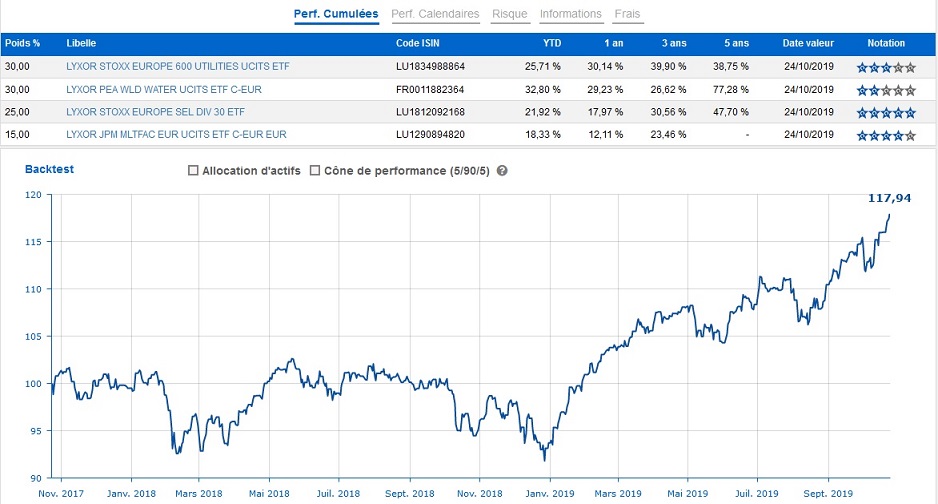
Task: Click the Backtest heading
Action: point(49,169)
